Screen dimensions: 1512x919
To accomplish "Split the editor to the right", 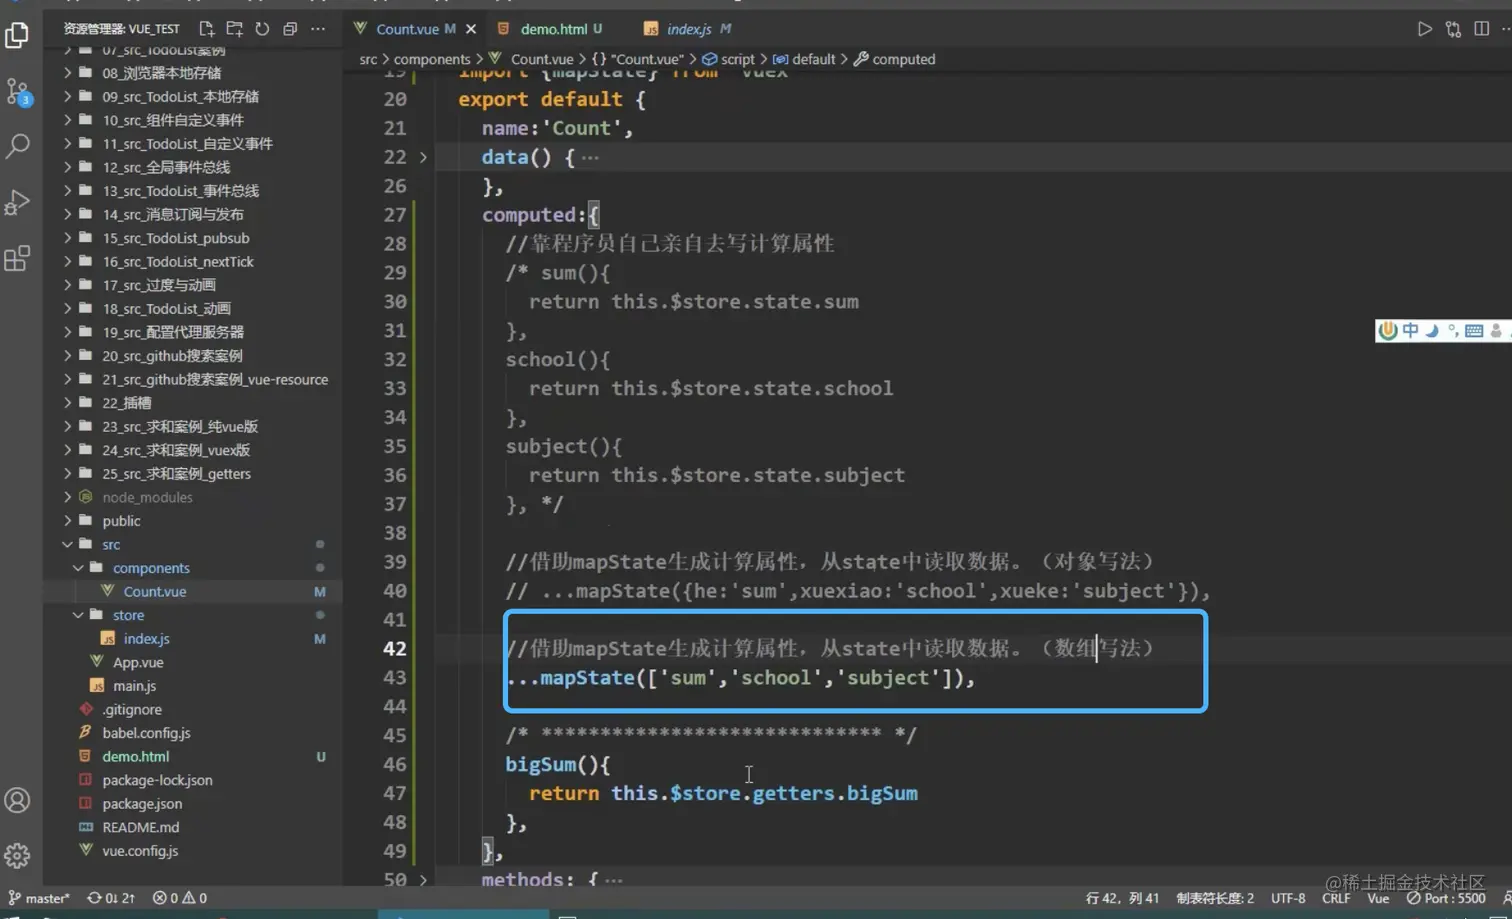I will 1481,29.
